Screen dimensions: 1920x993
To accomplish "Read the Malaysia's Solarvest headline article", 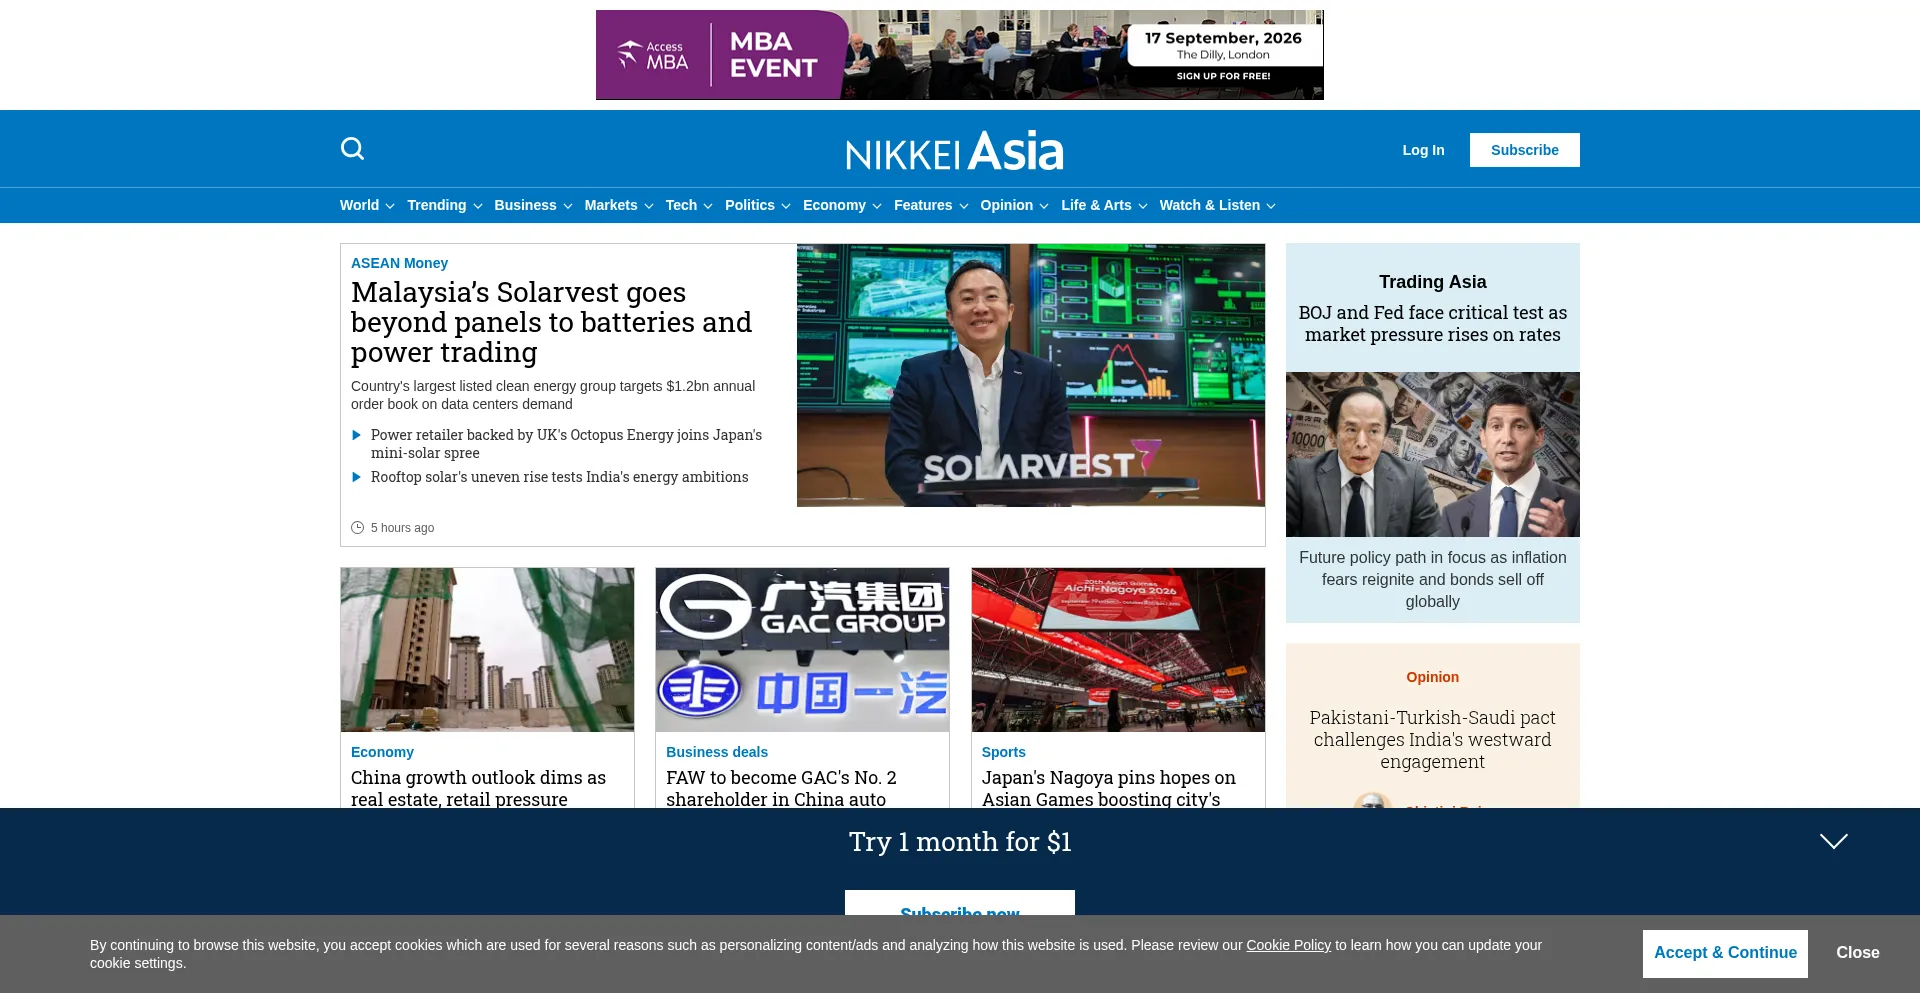I will (x=551, y=322).
